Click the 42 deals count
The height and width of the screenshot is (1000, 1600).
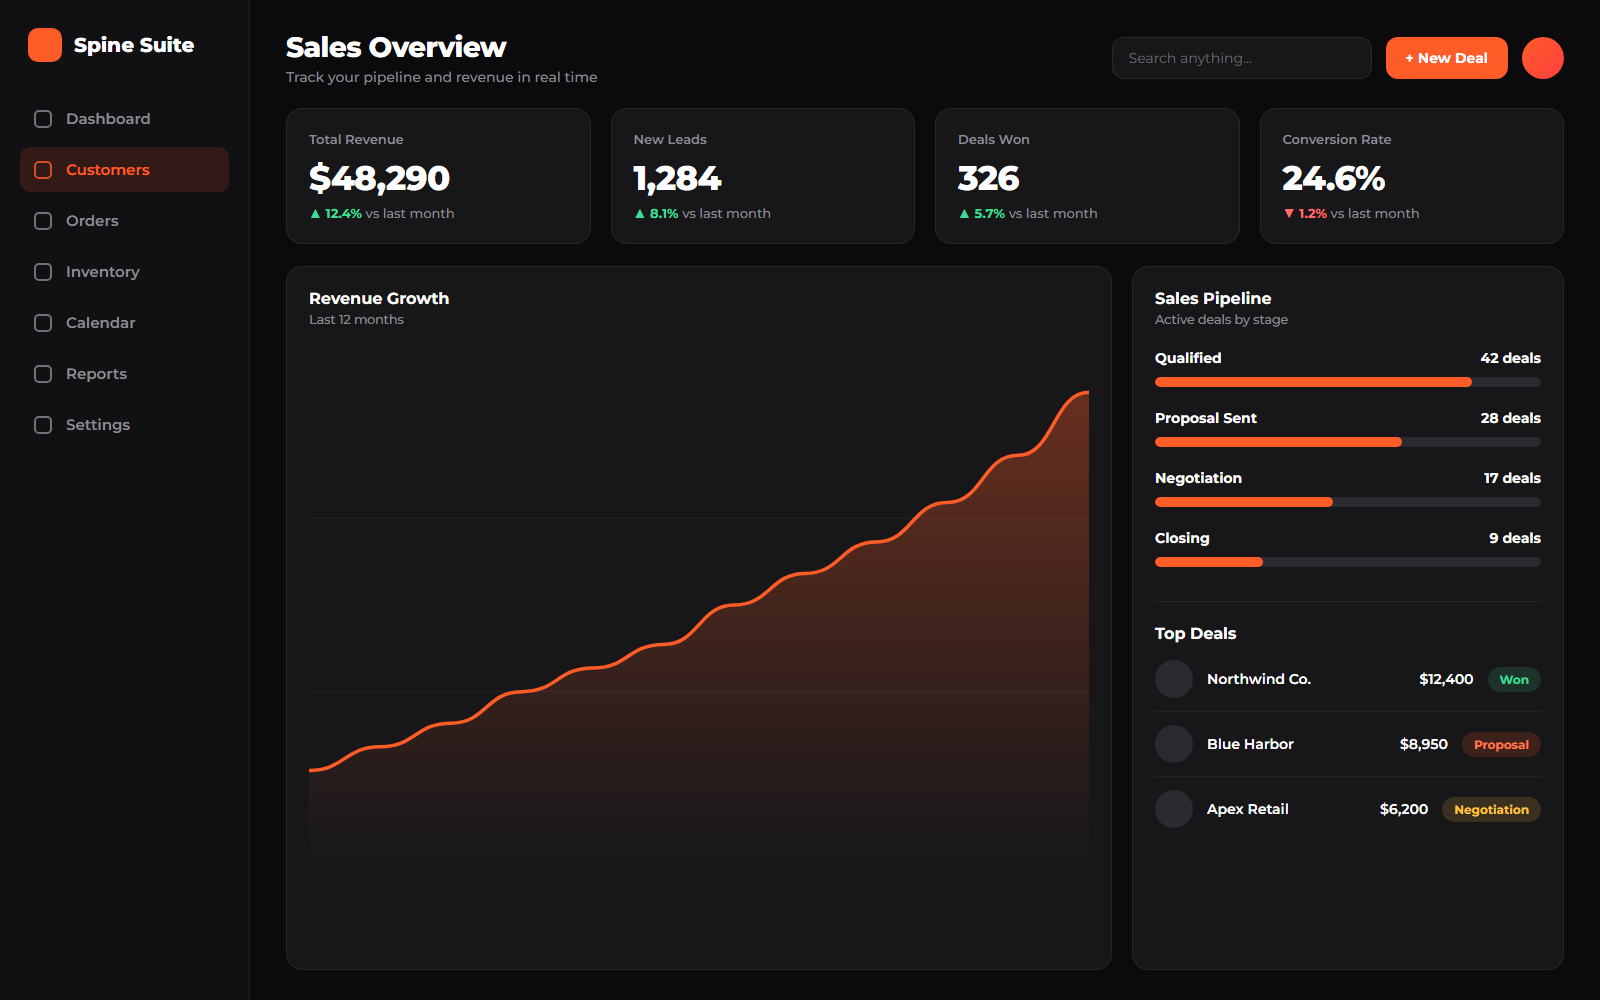[x=1510, y=358]
